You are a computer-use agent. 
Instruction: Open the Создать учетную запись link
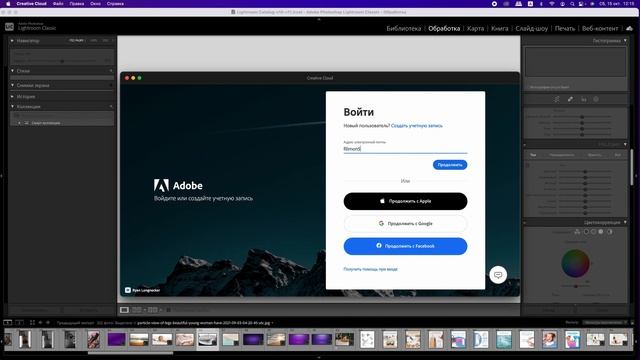[417, 126]
